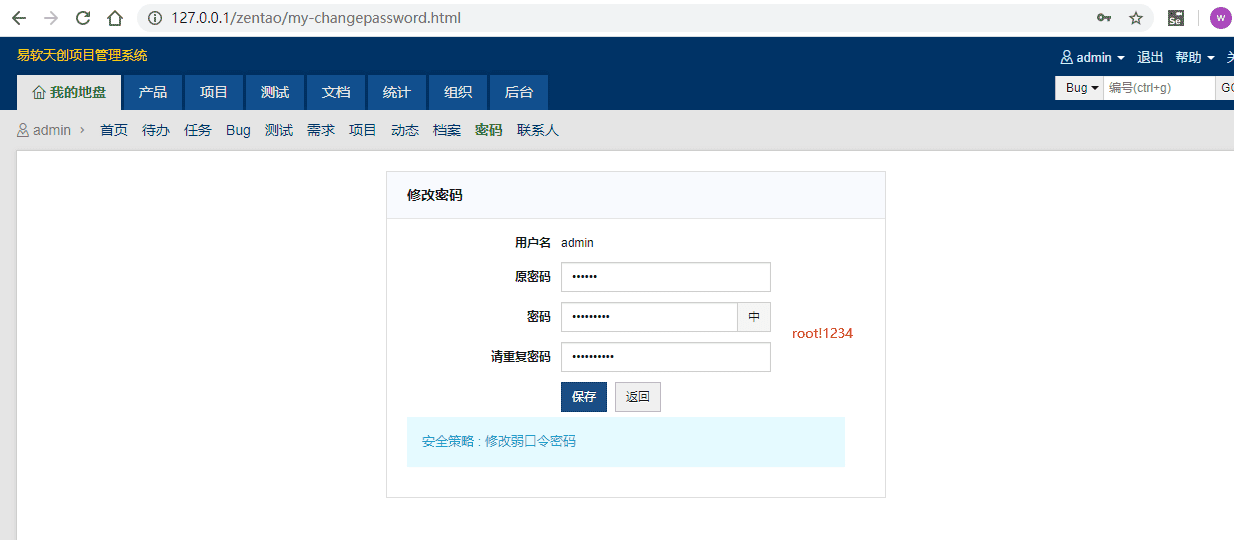The image size is (1234, 540).
Task: Open the 后台 tab
Action: point(519,92)
